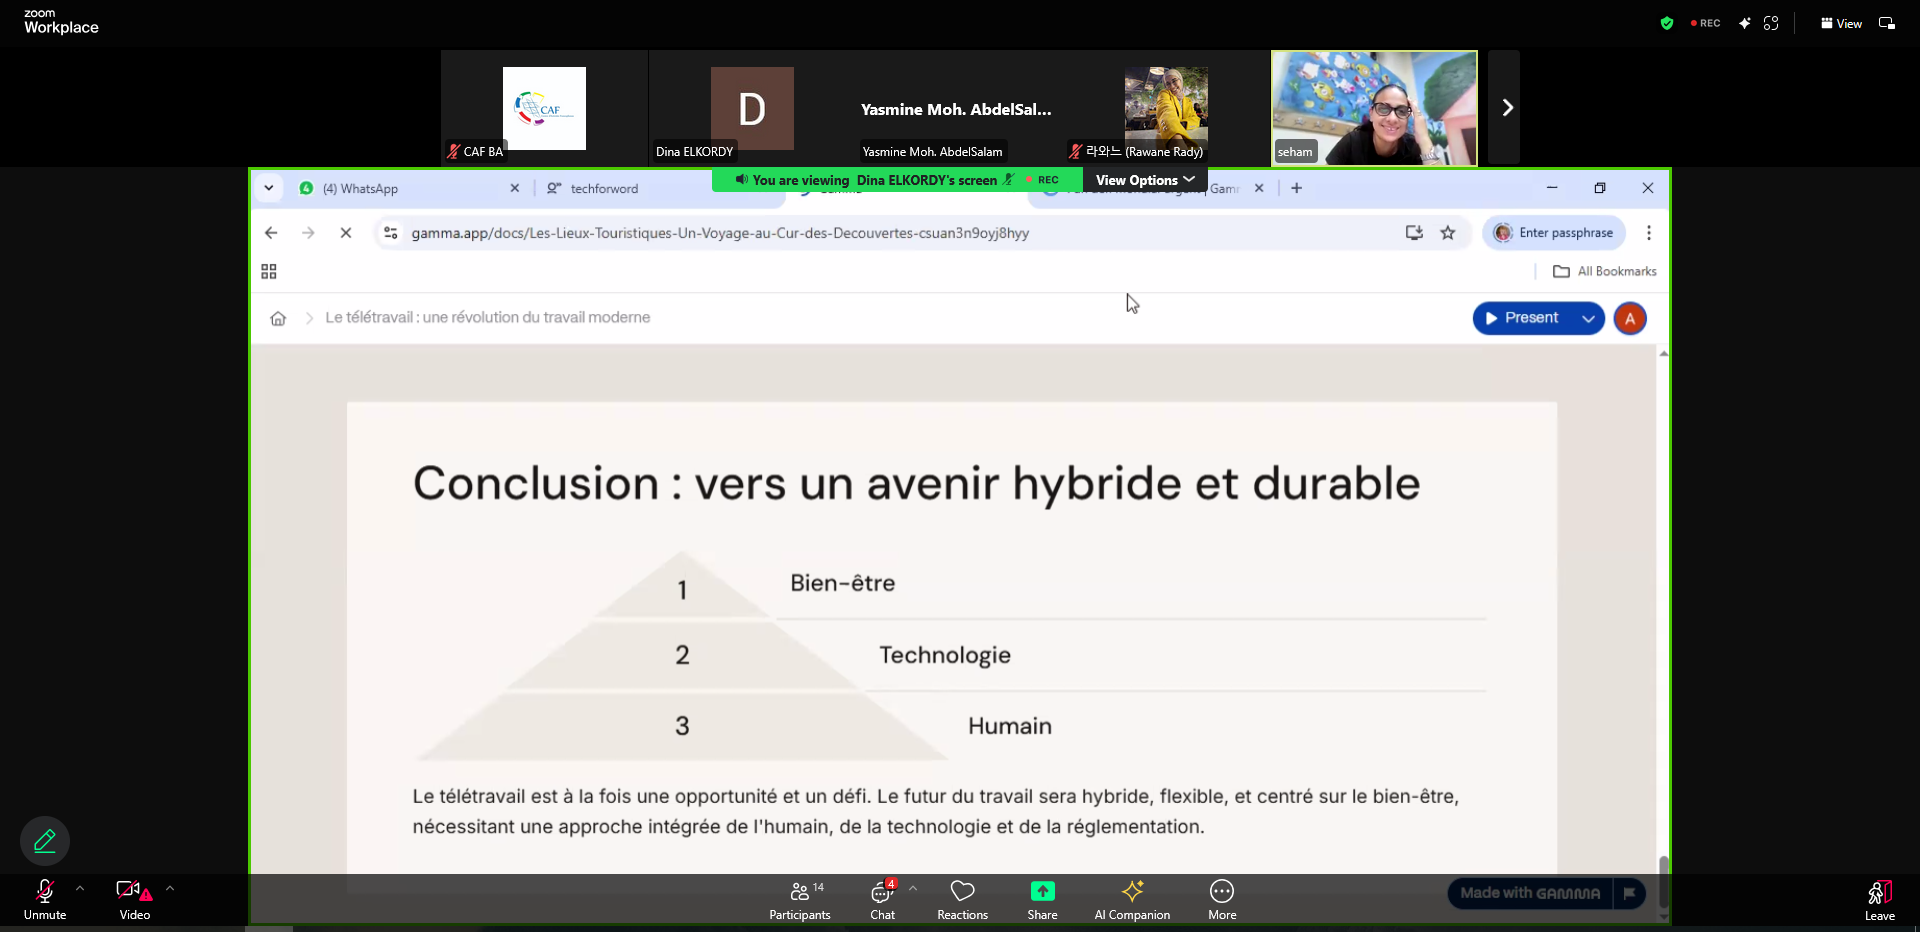Click the annotate pencil icon
Image resolution: width=1920 pixels, height=932 pixels.
(x=45, y=841)
